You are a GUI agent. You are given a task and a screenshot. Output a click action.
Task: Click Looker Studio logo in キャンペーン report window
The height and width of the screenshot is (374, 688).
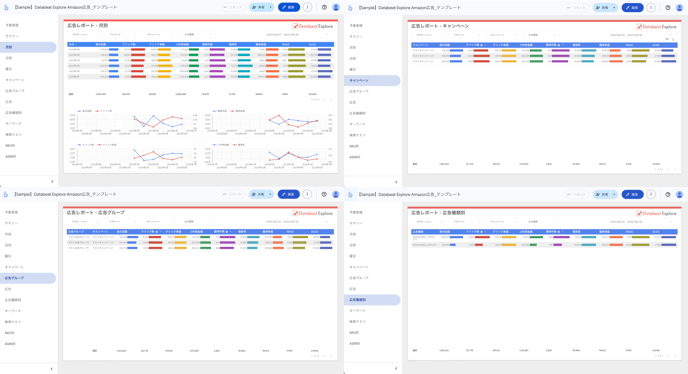click(350, 7)
